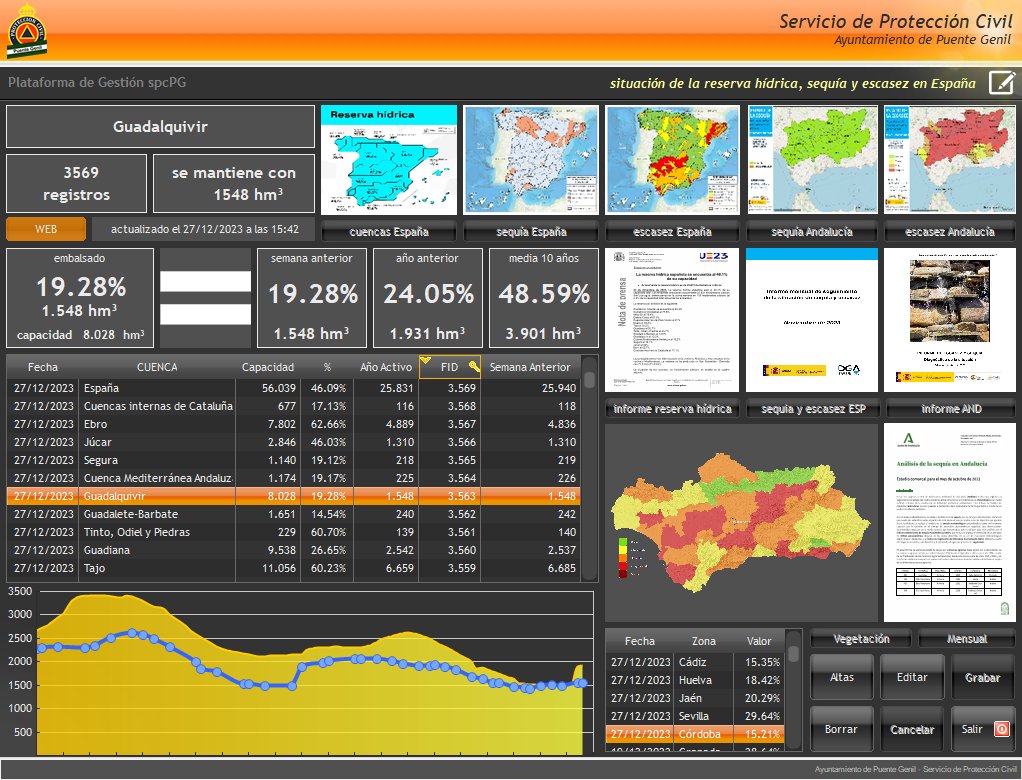Open the escasez España map thumbnail
This screenshot has height=780, width=1022.
pos(672,160)
